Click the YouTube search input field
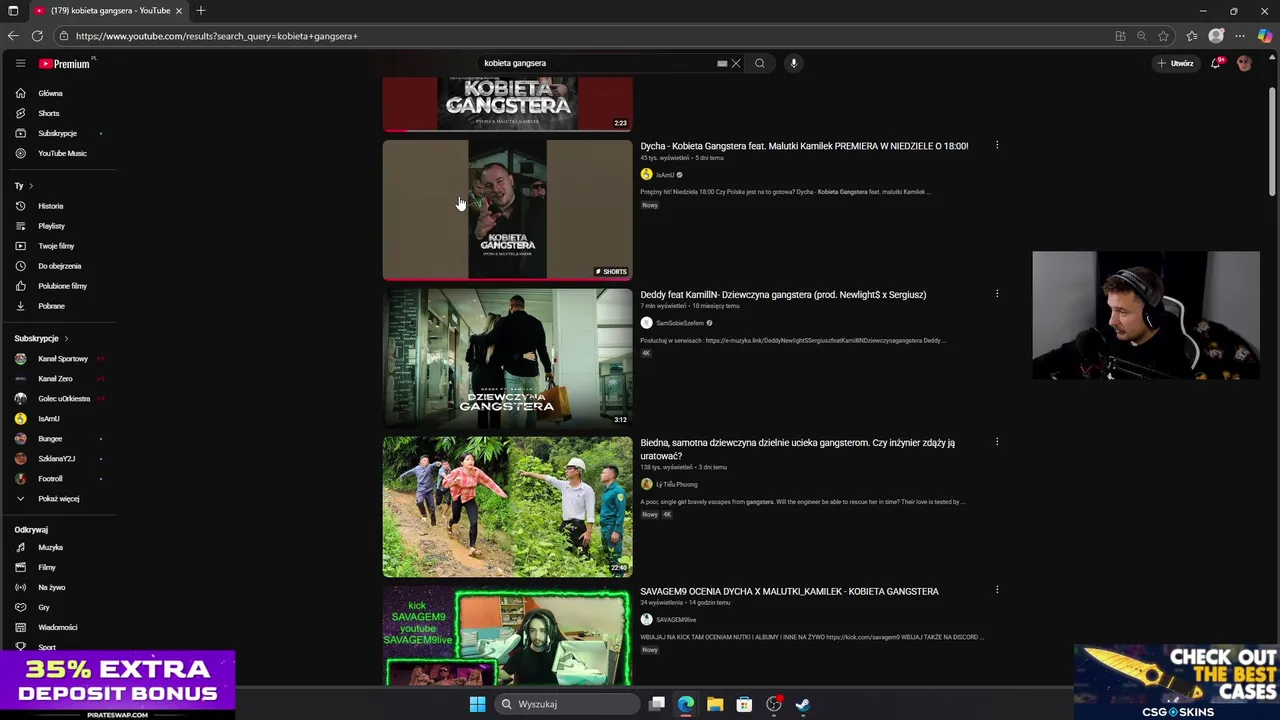The height and width of the screenshot is (720, 1280). click(596, 63)
